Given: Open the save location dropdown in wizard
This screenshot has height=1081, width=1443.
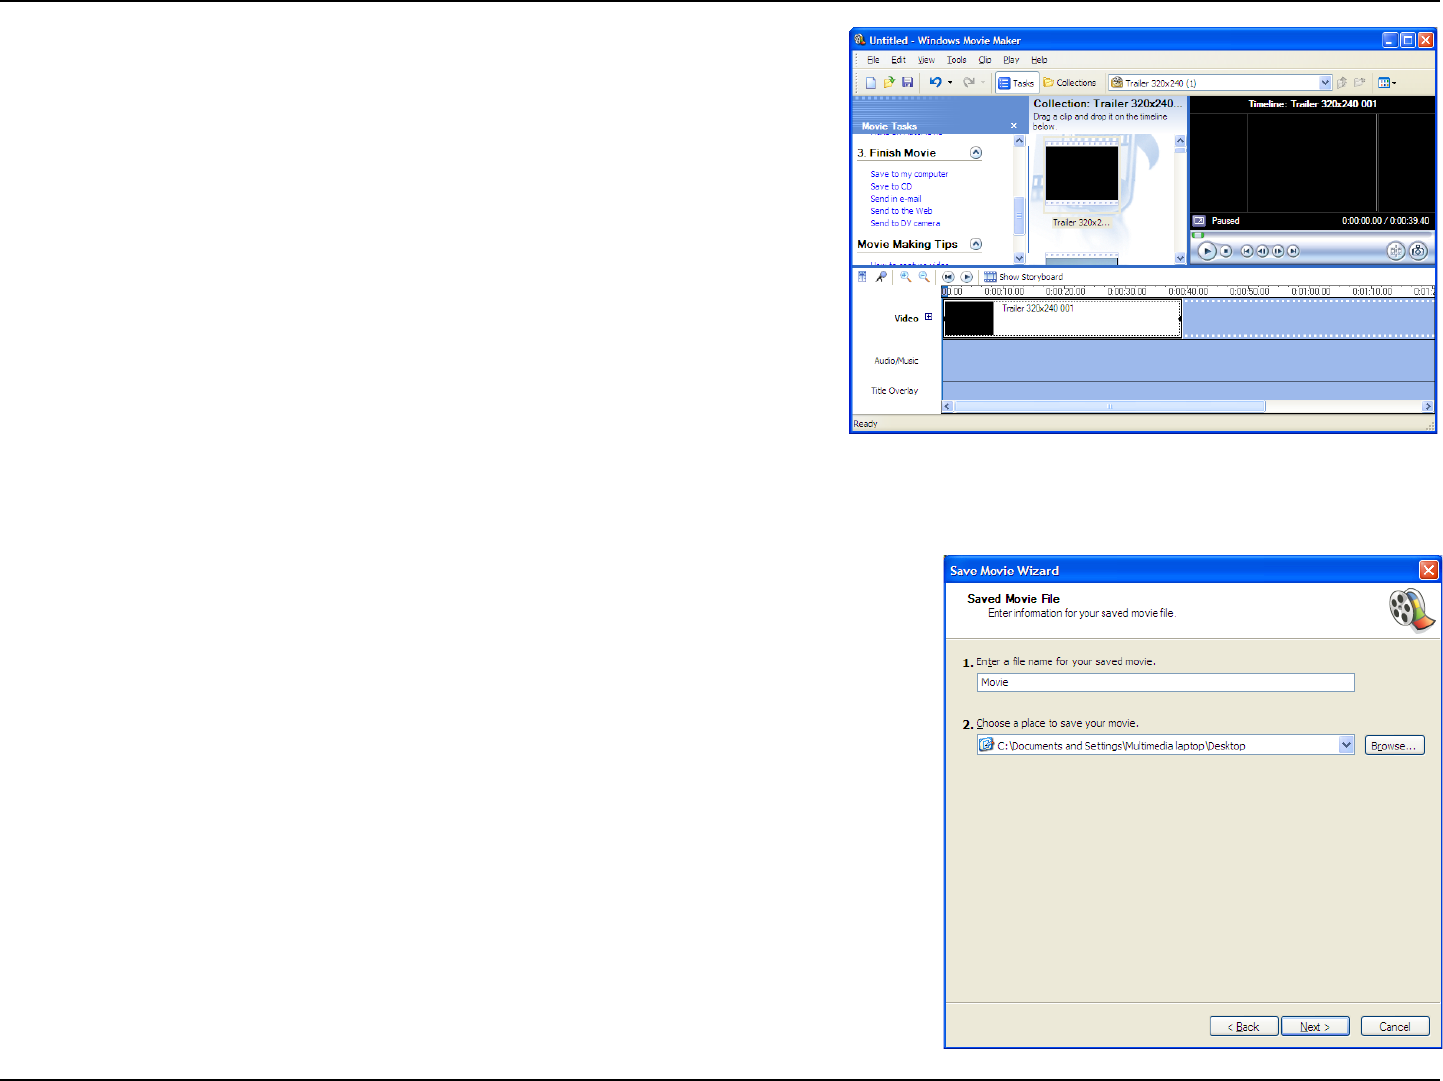Looking at the screenshot, I should pos(1346,745).
